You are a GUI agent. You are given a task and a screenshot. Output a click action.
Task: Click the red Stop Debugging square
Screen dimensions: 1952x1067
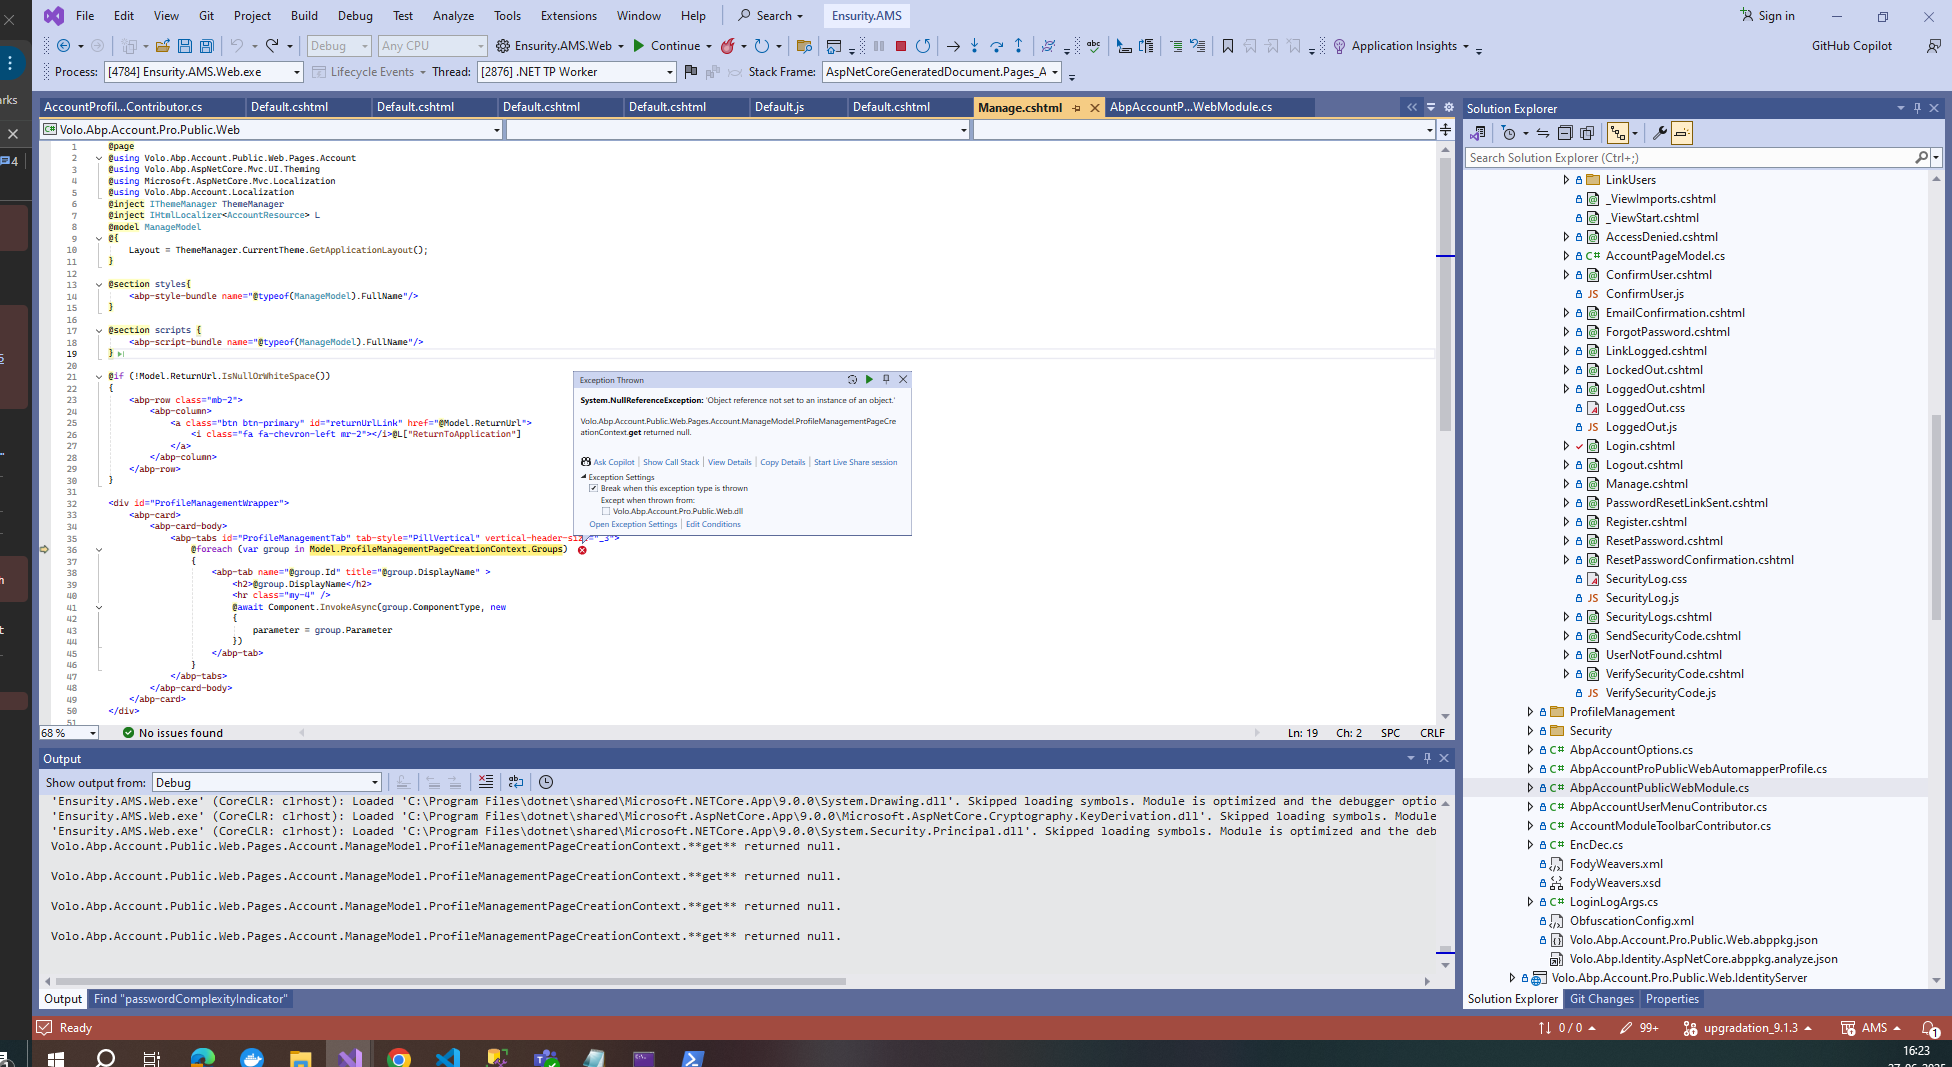[x=900, y=46]
